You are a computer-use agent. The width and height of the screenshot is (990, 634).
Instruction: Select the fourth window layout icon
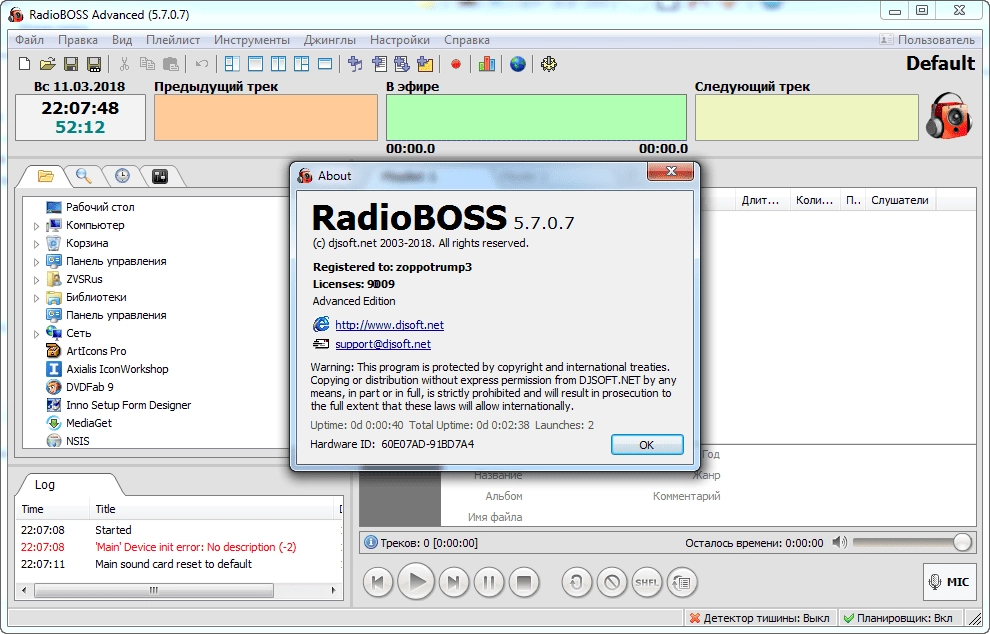pos(302,64)
